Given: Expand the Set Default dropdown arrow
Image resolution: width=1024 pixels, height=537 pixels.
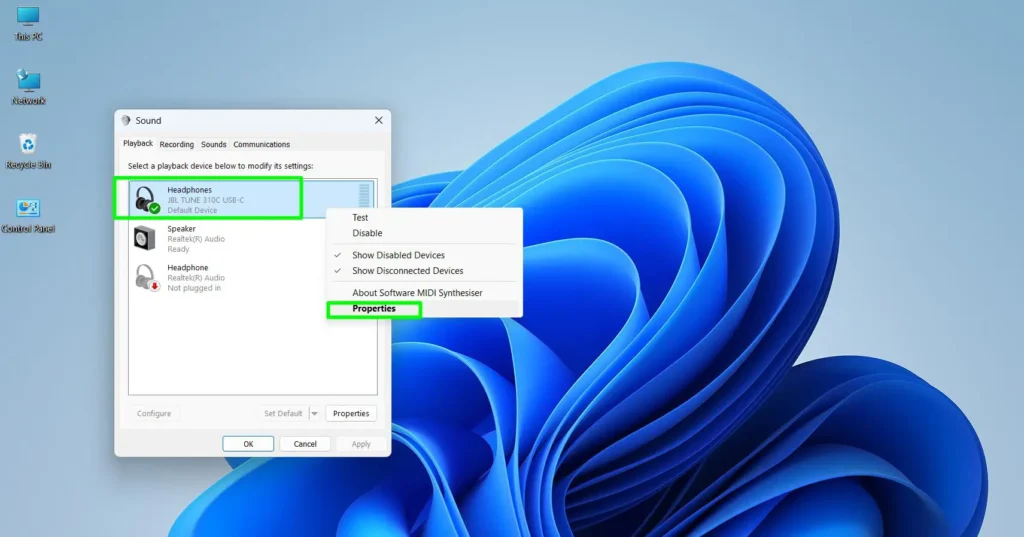Looking at the screenshot, I should [x=314, y=414].
